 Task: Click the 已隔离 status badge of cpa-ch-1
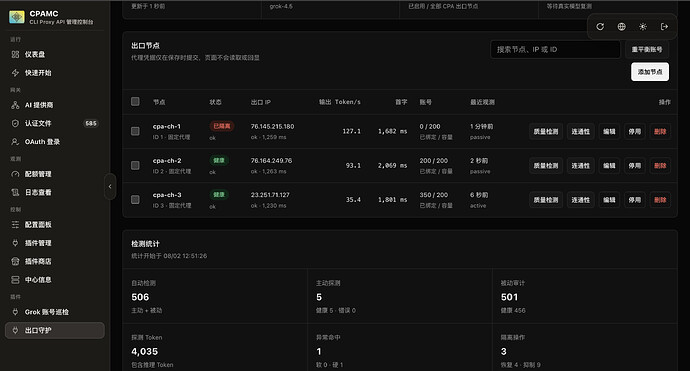(x=222, y=126)
